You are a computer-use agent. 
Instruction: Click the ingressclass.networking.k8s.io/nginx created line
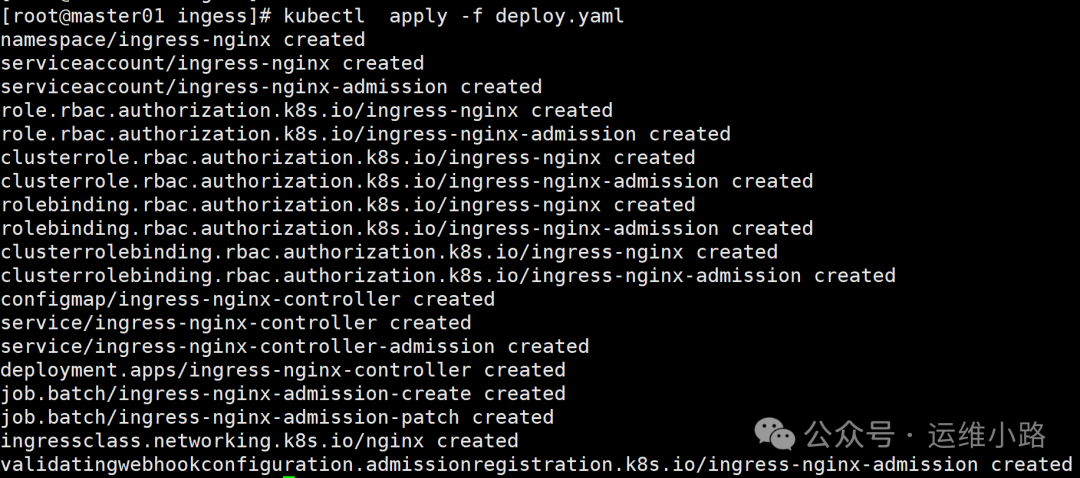(259, 441)
